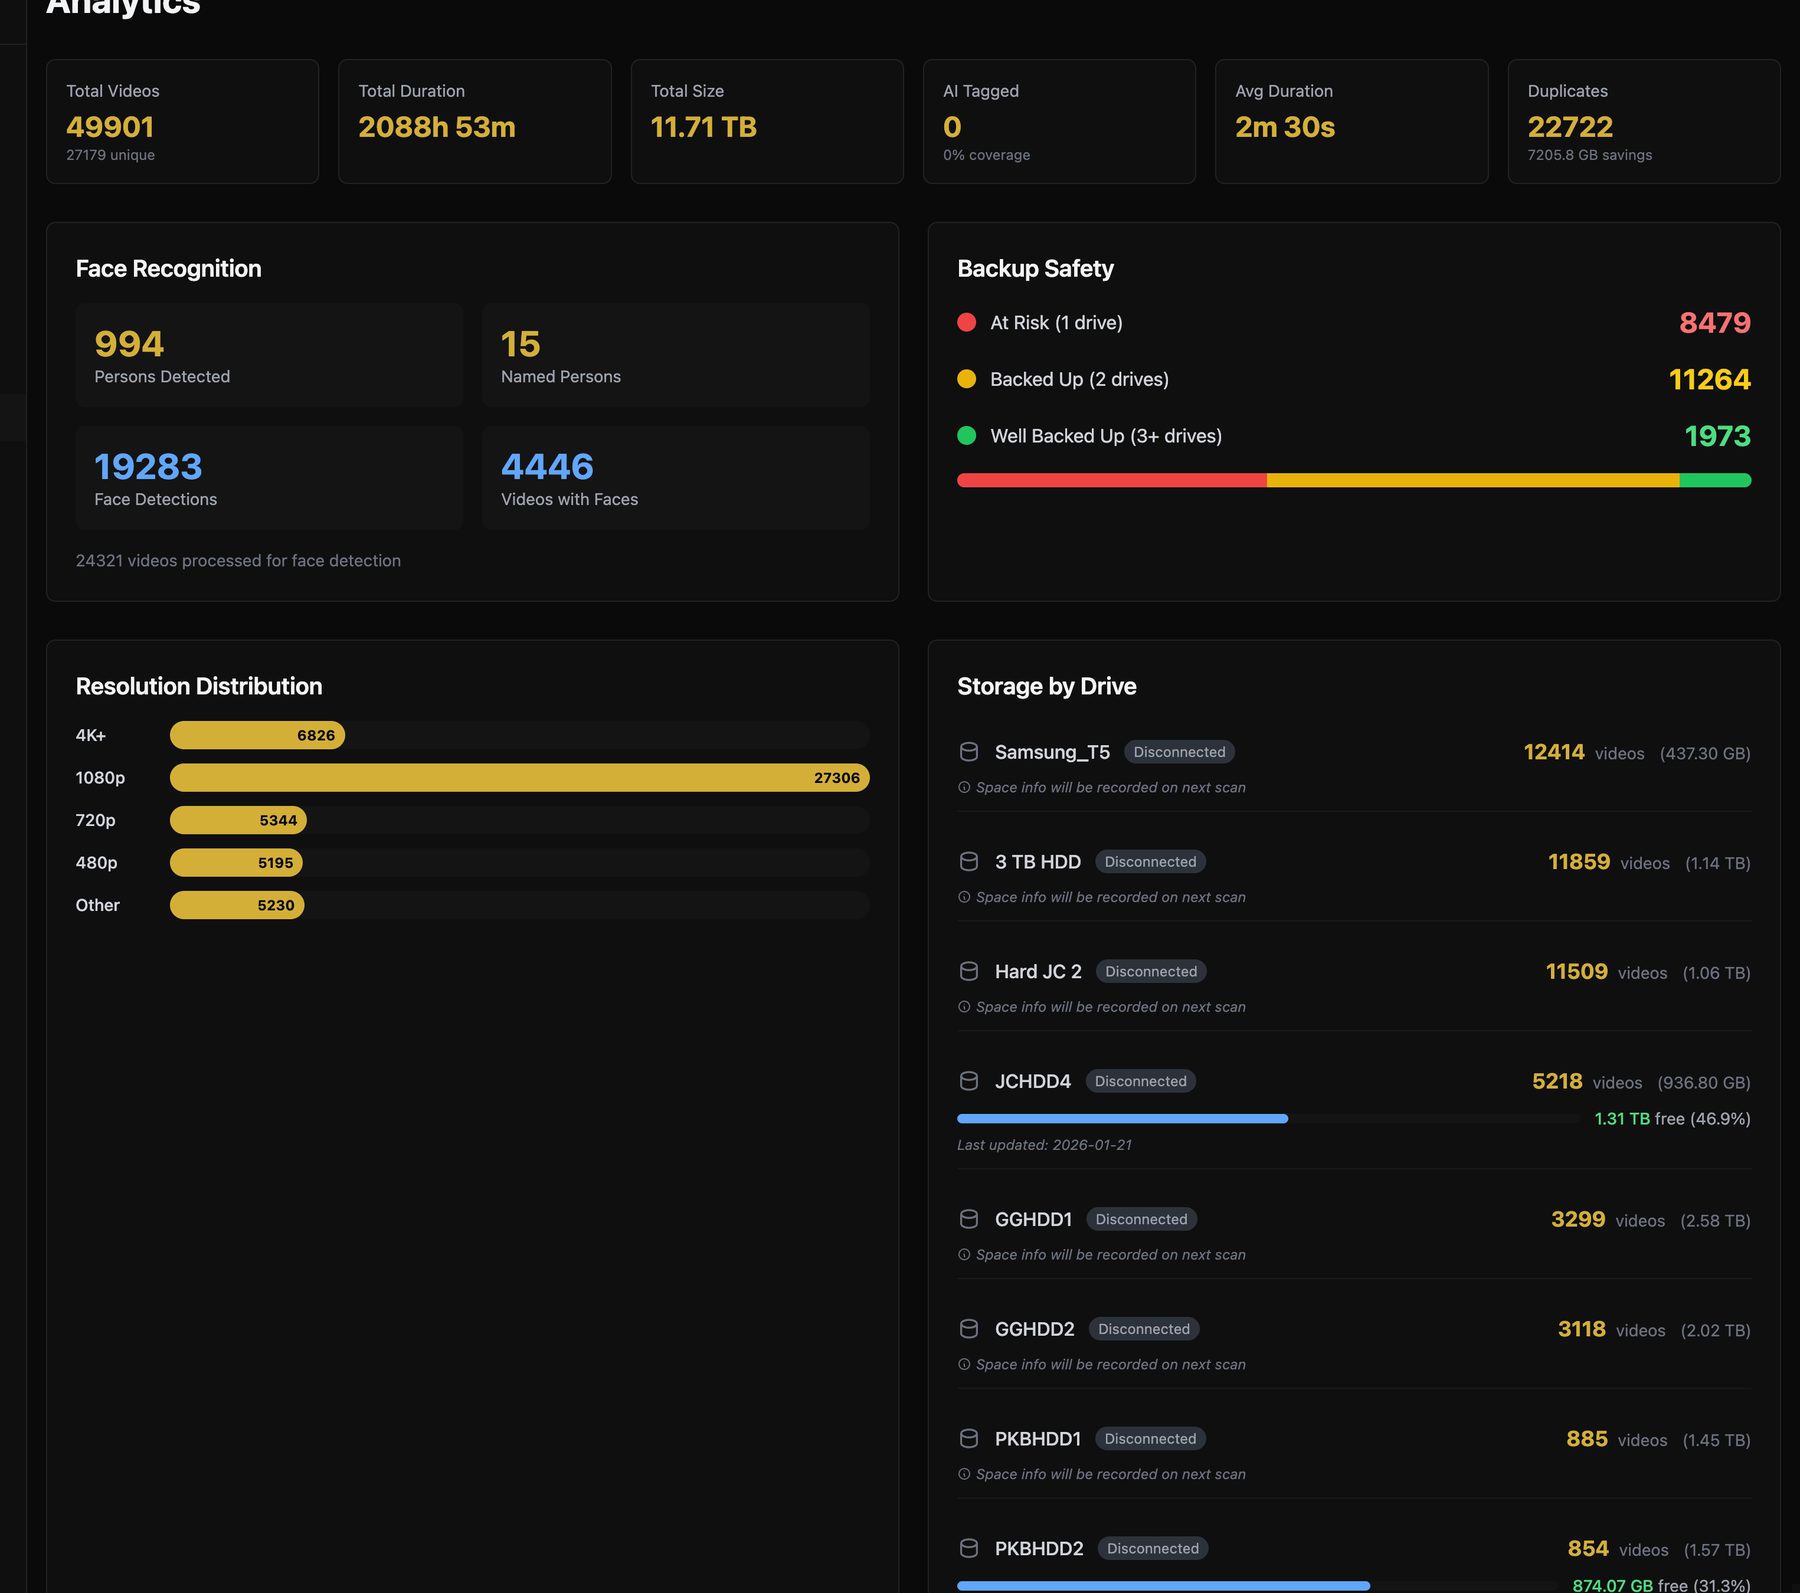This screenshot has height=1593, width=1800.
Task: Click the info icon under PKBHDD1
Action: click(x=964, y=1473)
